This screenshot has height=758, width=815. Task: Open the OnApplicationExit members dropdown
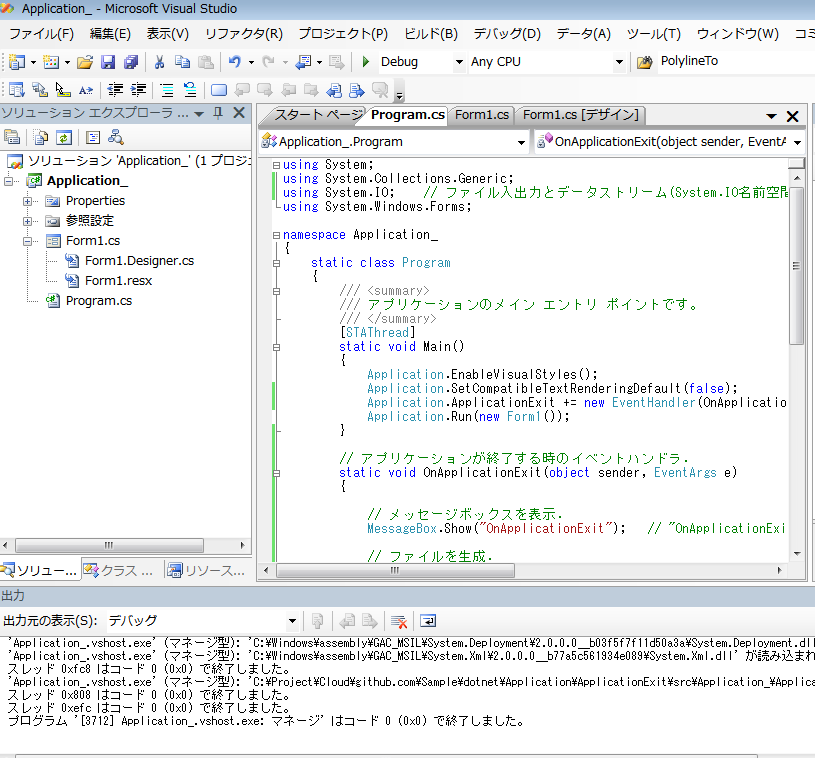click(798, 142)
